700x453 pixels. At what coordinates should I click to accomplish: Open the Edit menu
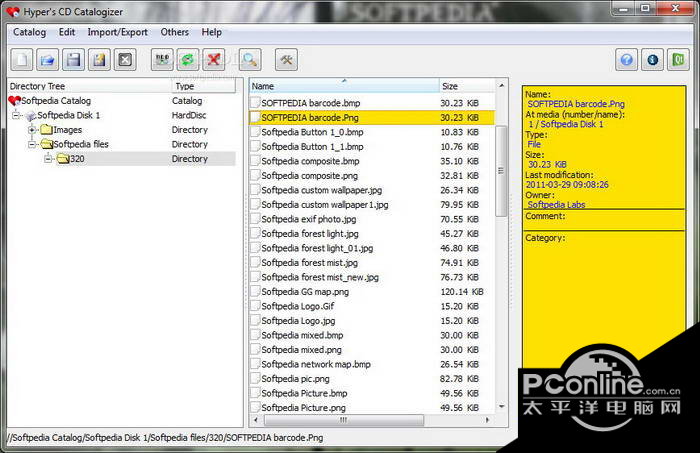click(67, 32)
